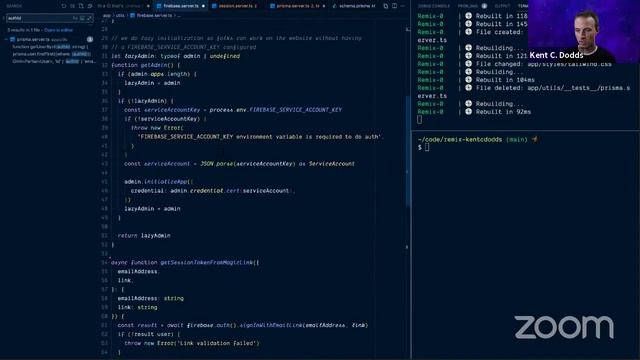640x360 pixels.
Task: Click the Clear search results icon
Action: 72,6
